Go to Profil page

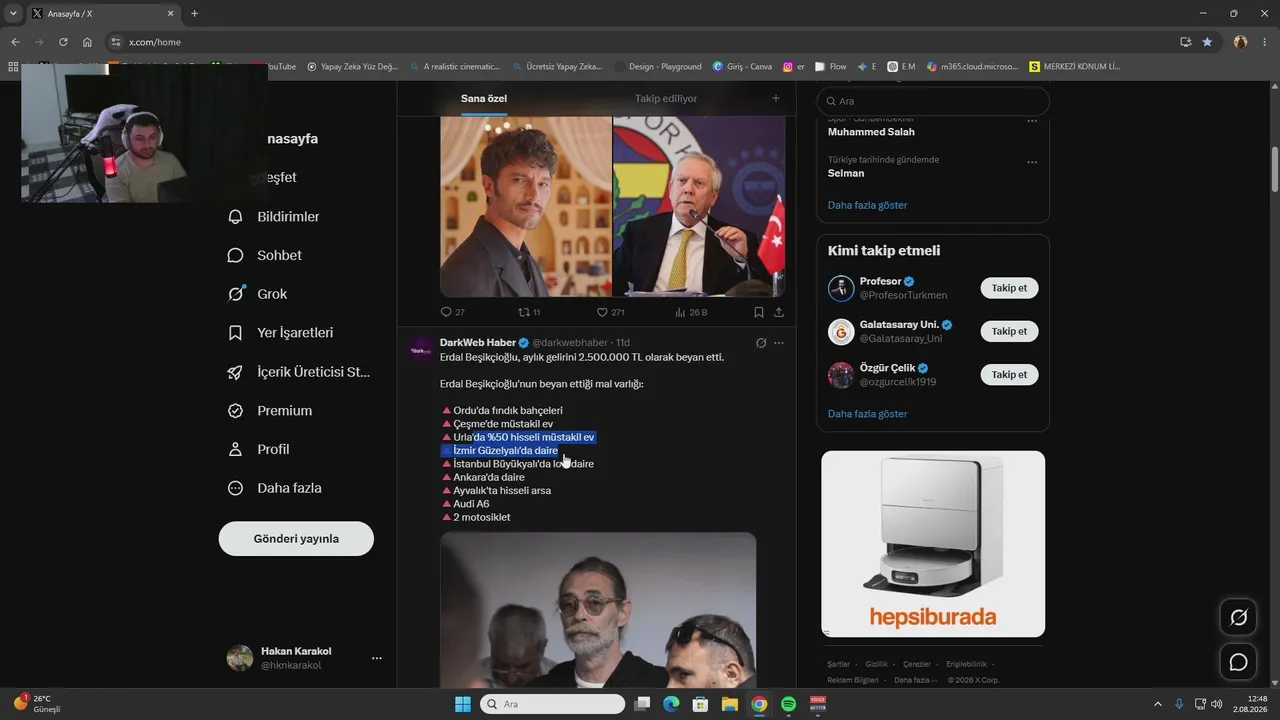tap(258, 450)
